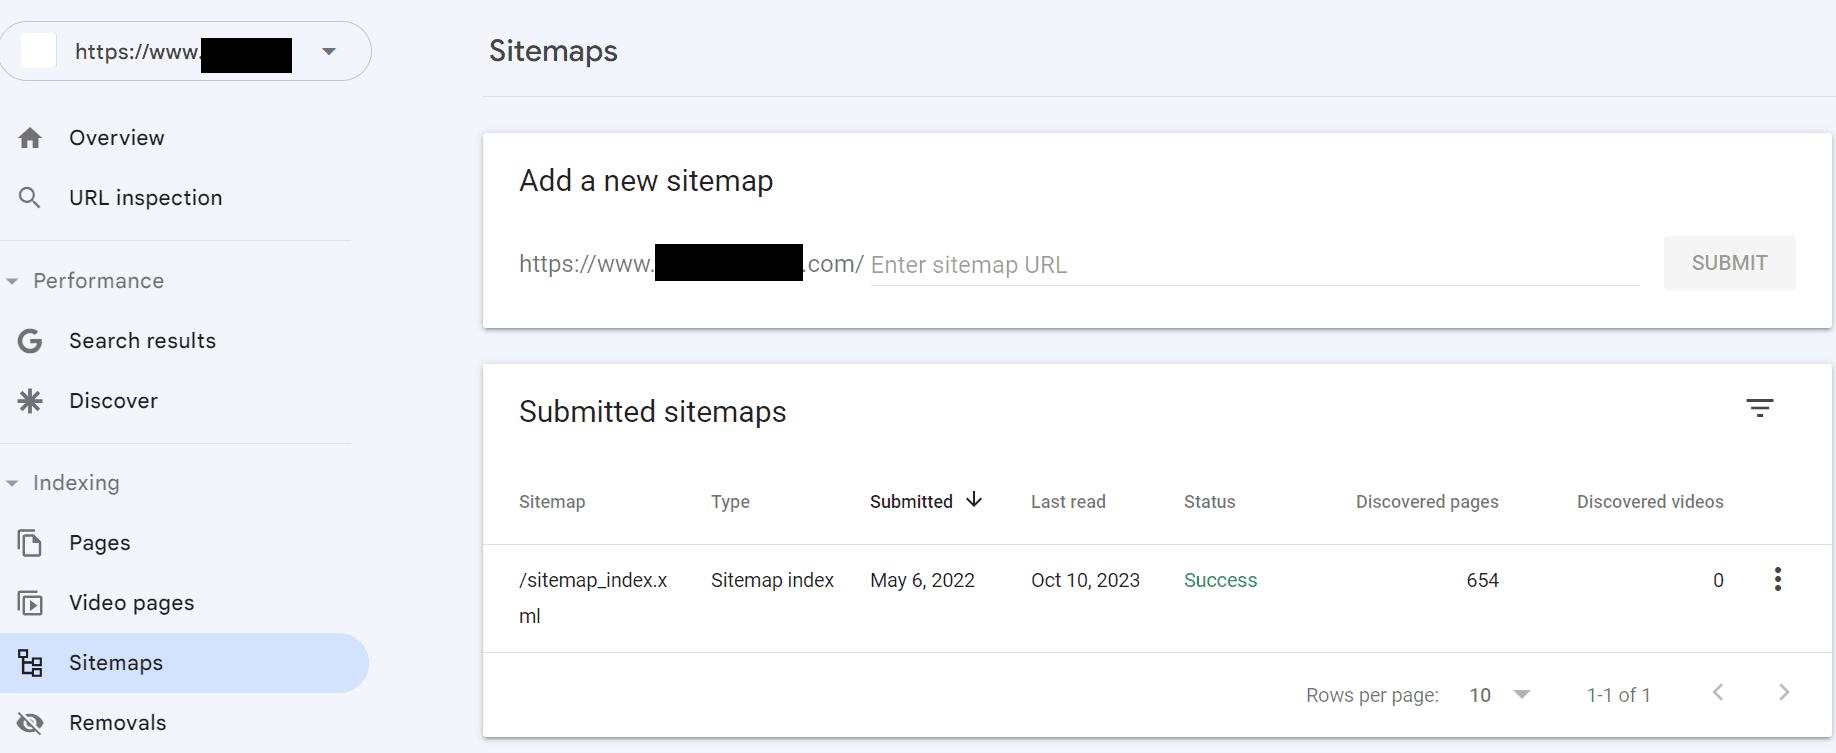
Task: Click the Pages icon in sidebar
Action: [x=30, y=543]
